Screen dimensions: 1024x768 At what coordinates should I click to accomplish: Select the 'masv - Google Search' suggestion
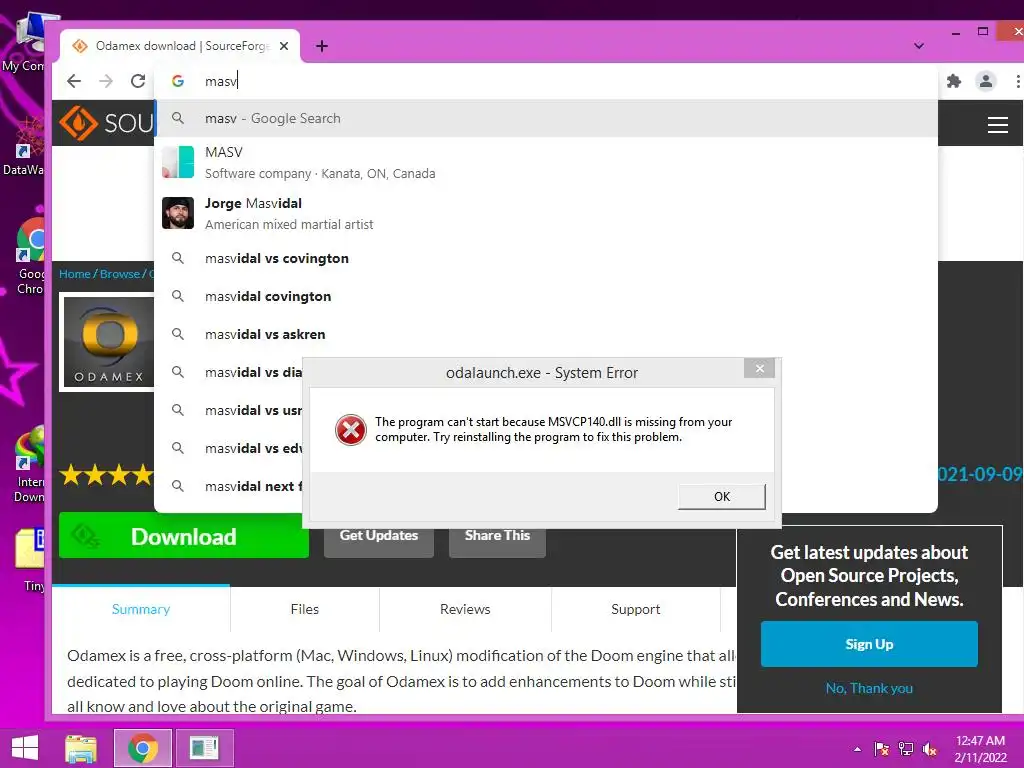pyautogui.click(x=546, y=118)
